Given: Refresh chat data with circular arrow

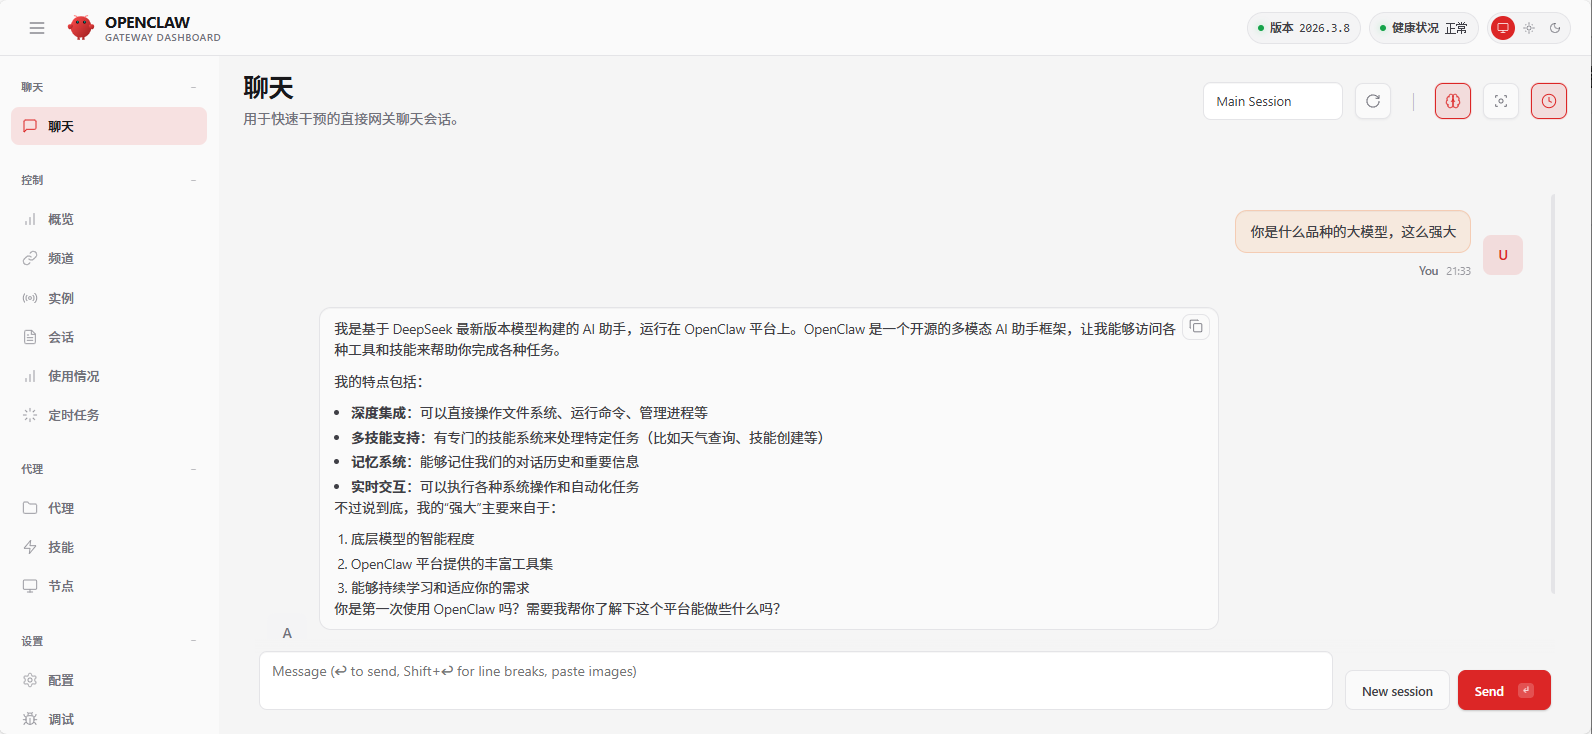Looking at the screenshot, I should tap(1373, 101).
